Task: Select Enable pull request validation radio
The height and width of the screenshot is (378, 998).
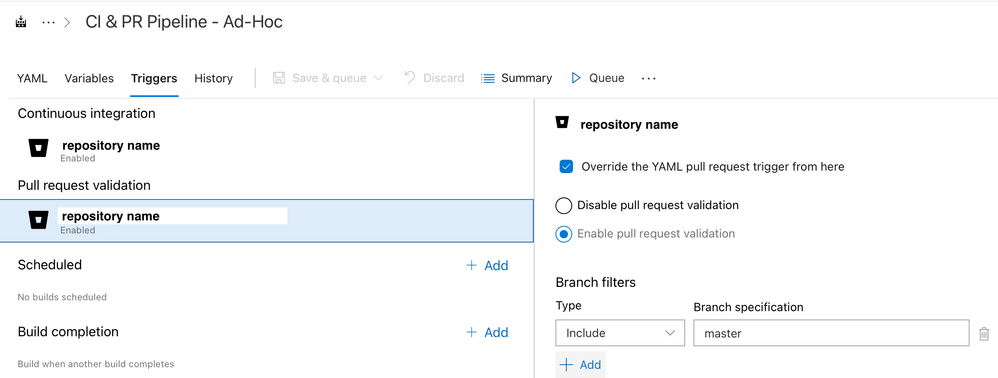Action: coord(563,234)
